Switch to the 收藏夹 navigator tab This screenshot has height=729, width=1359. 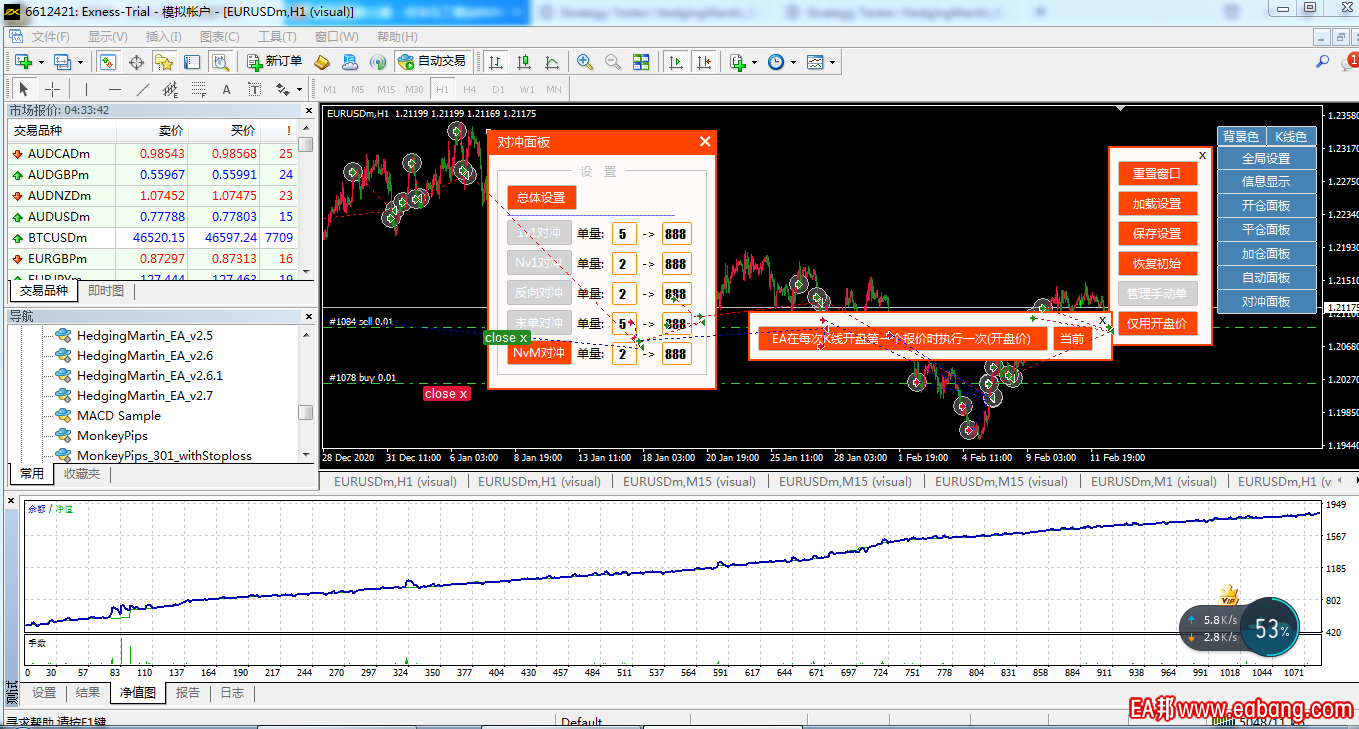coord(81,474)
